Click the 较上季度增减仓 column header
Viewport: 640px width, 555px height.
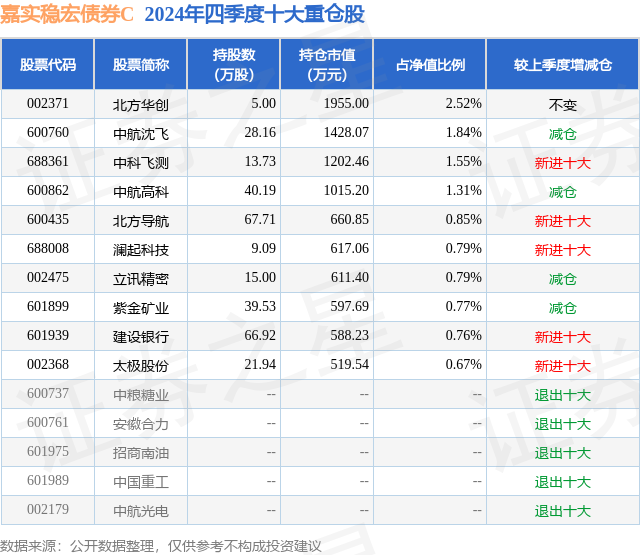point(562,64)
